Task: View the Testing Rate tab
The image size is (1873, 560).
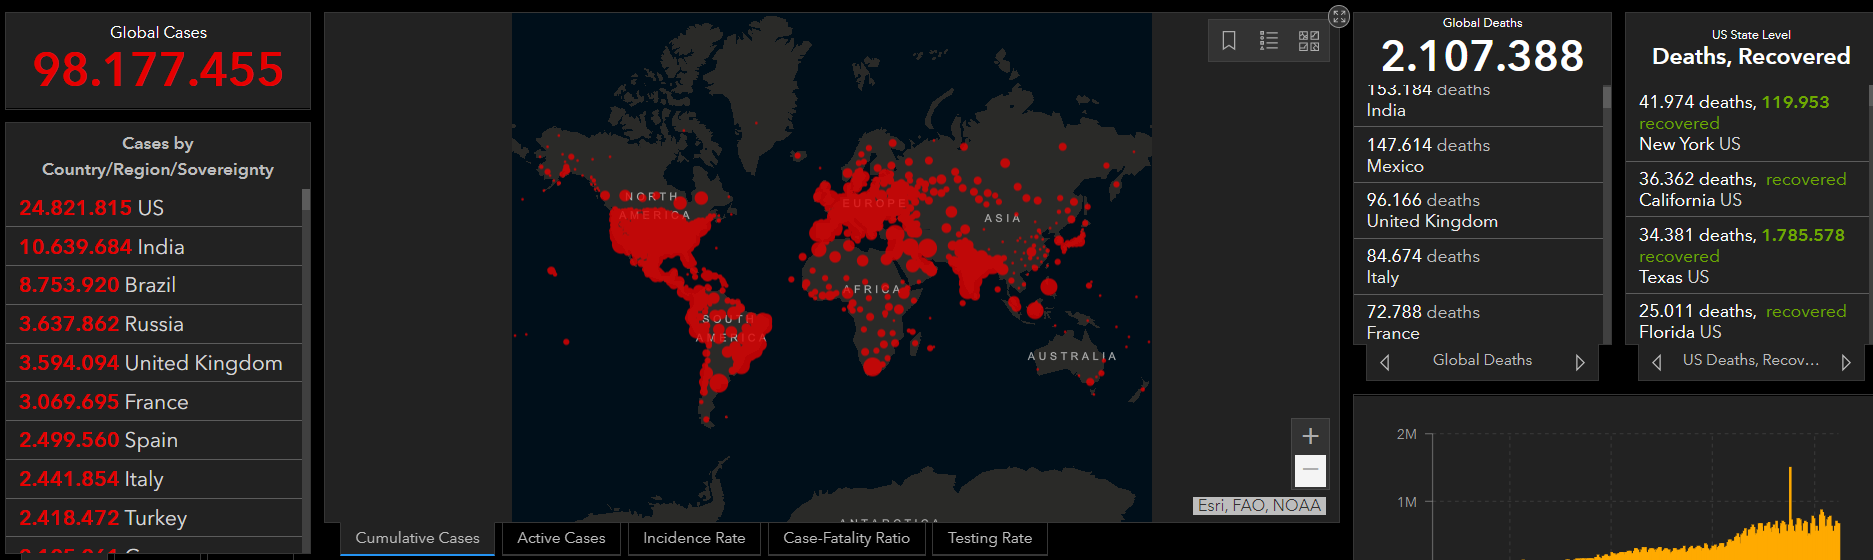Action: pos(989,538)
